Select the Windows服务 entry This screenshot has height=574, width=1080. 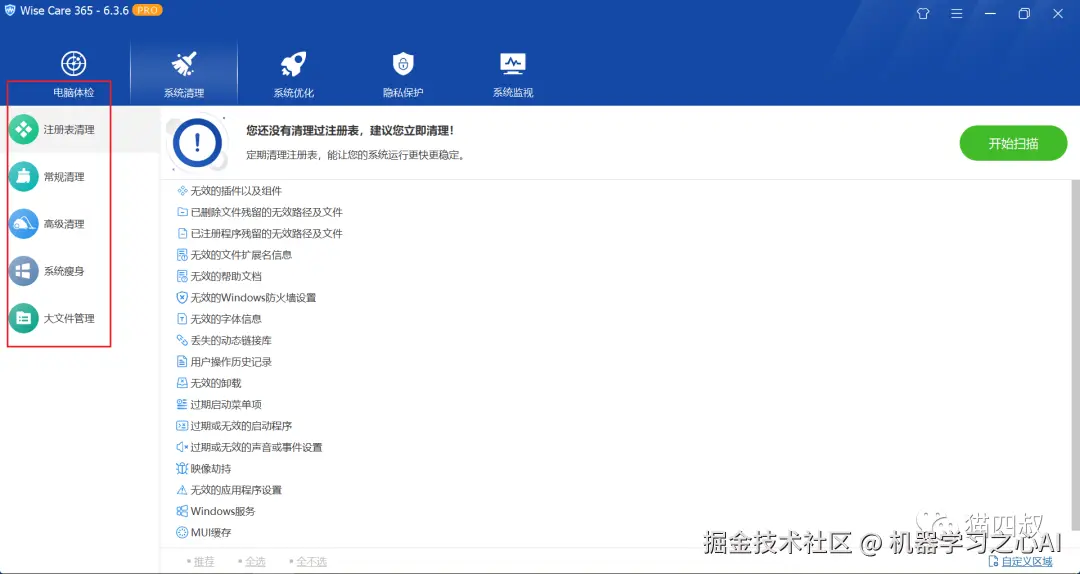(216, 511)
